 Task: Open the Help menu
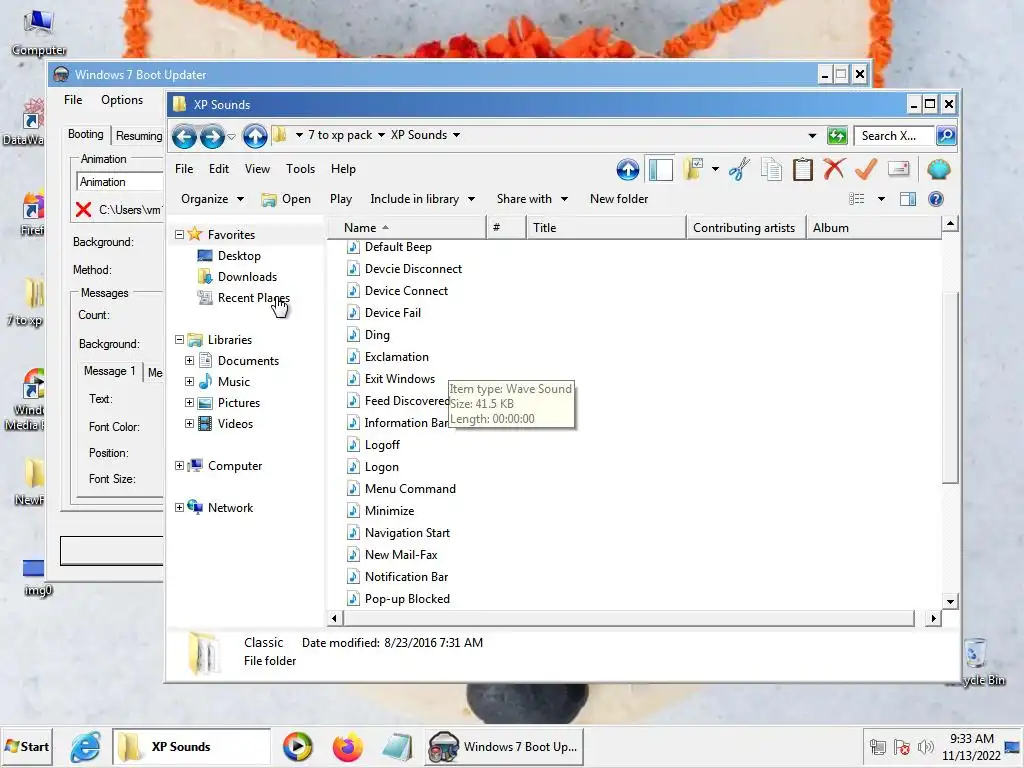pyautogui.click(x=343, y=169)
